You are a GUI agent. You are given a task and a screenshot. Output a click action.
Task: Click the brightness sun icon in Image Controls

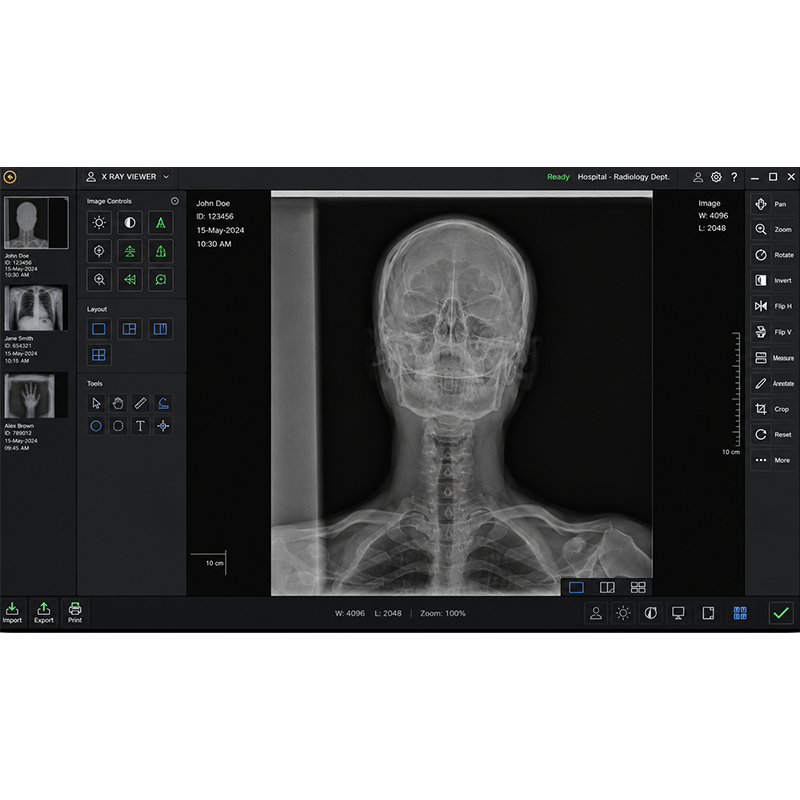click(99, 222)
